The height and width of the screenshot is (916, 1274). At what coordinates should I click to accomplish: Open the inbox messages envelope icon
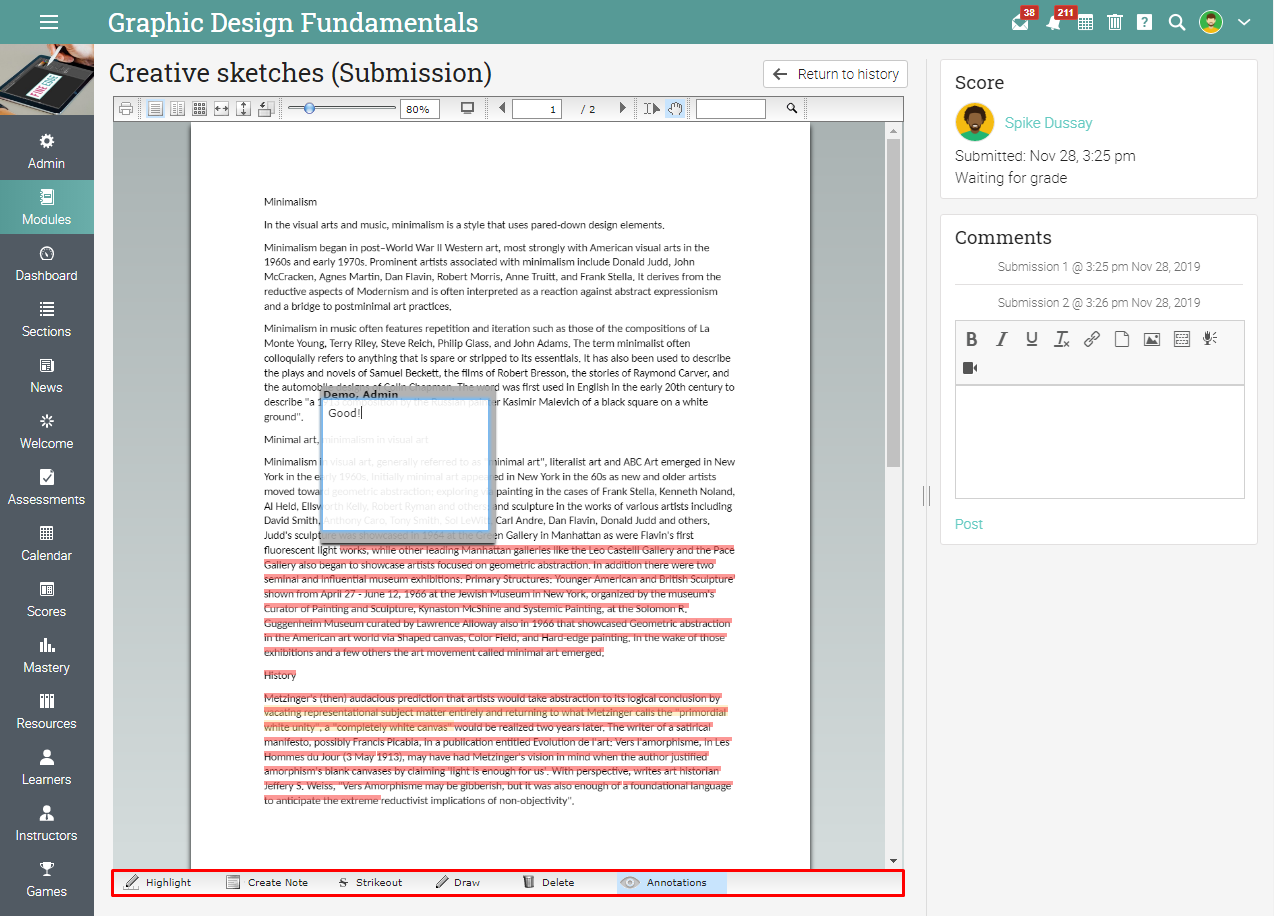click(x=1020, y=22)
